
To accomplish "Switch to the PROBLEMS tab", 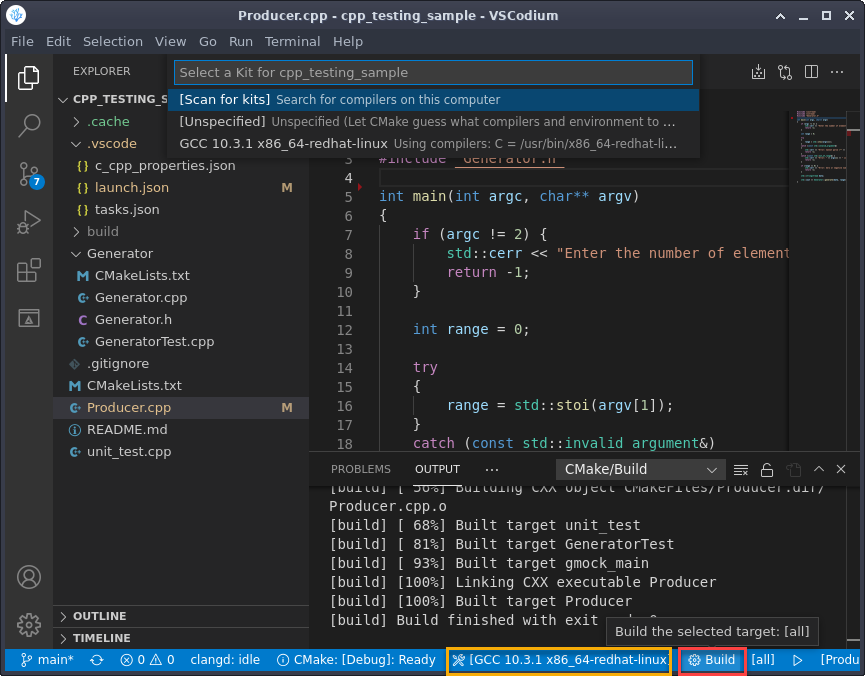I will [360, 469].
